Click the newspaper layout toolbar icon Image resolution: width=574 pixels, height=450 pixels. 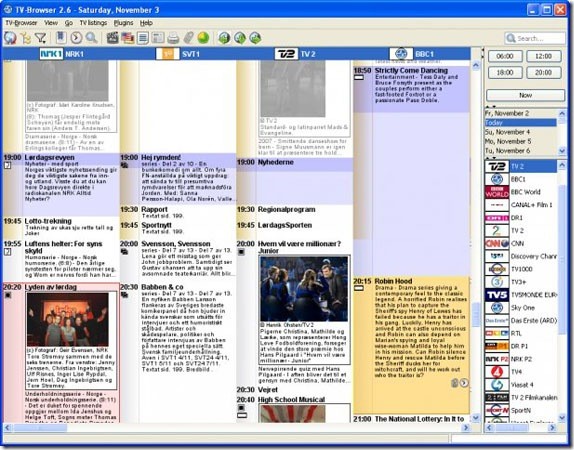point(158,38)
